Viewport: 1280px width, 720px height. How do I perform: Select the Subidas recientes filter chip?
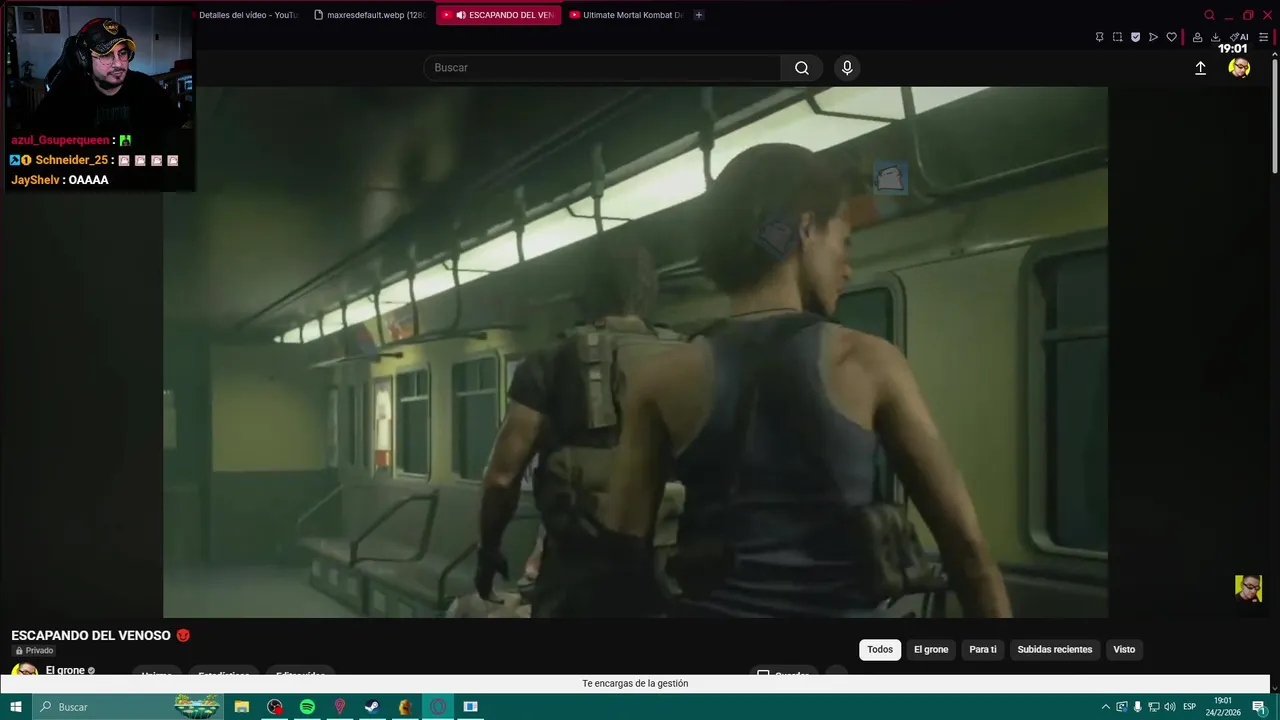tap(1055, 649)
